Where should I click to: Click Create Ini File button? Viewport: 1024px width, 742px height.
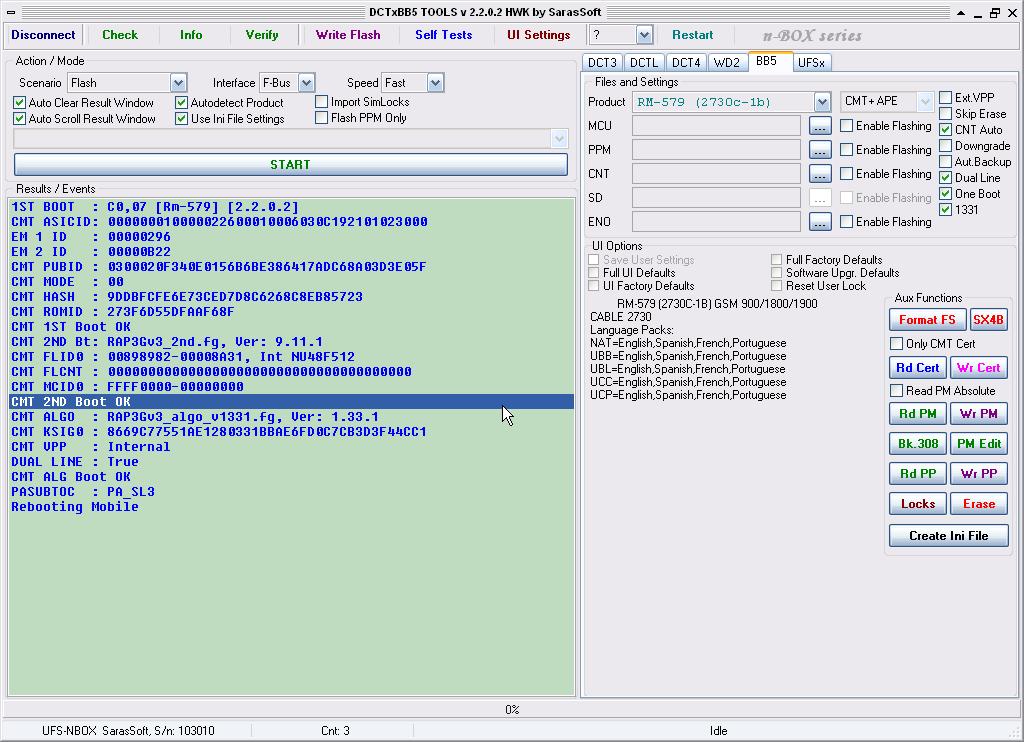949,536
